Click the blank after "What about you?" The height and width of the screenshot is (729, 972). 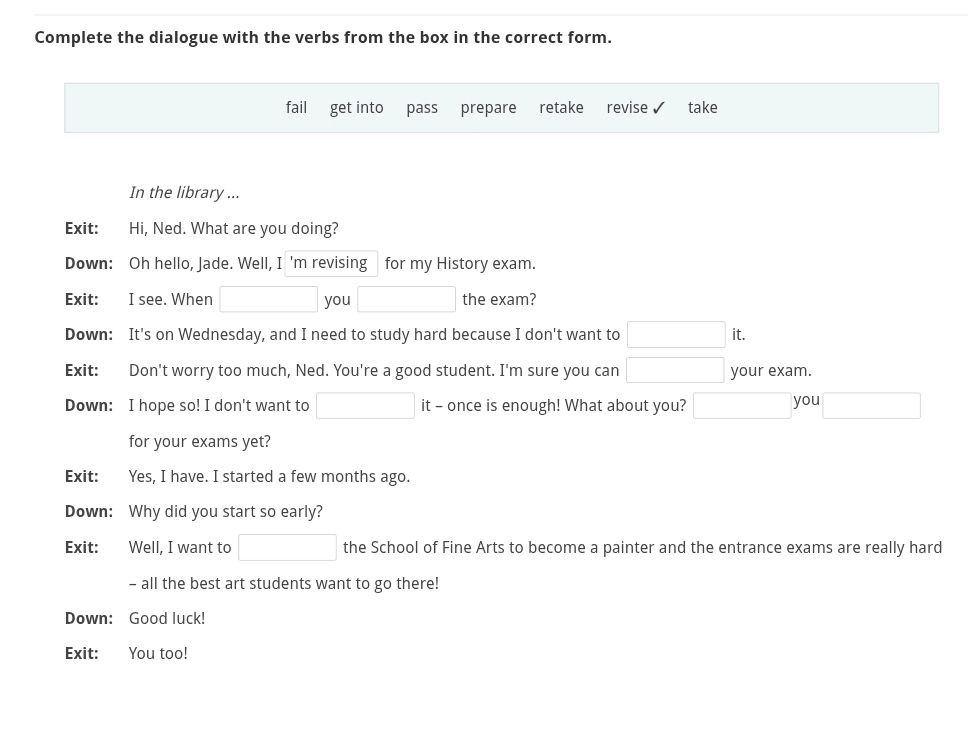click(x=741, y=405)
